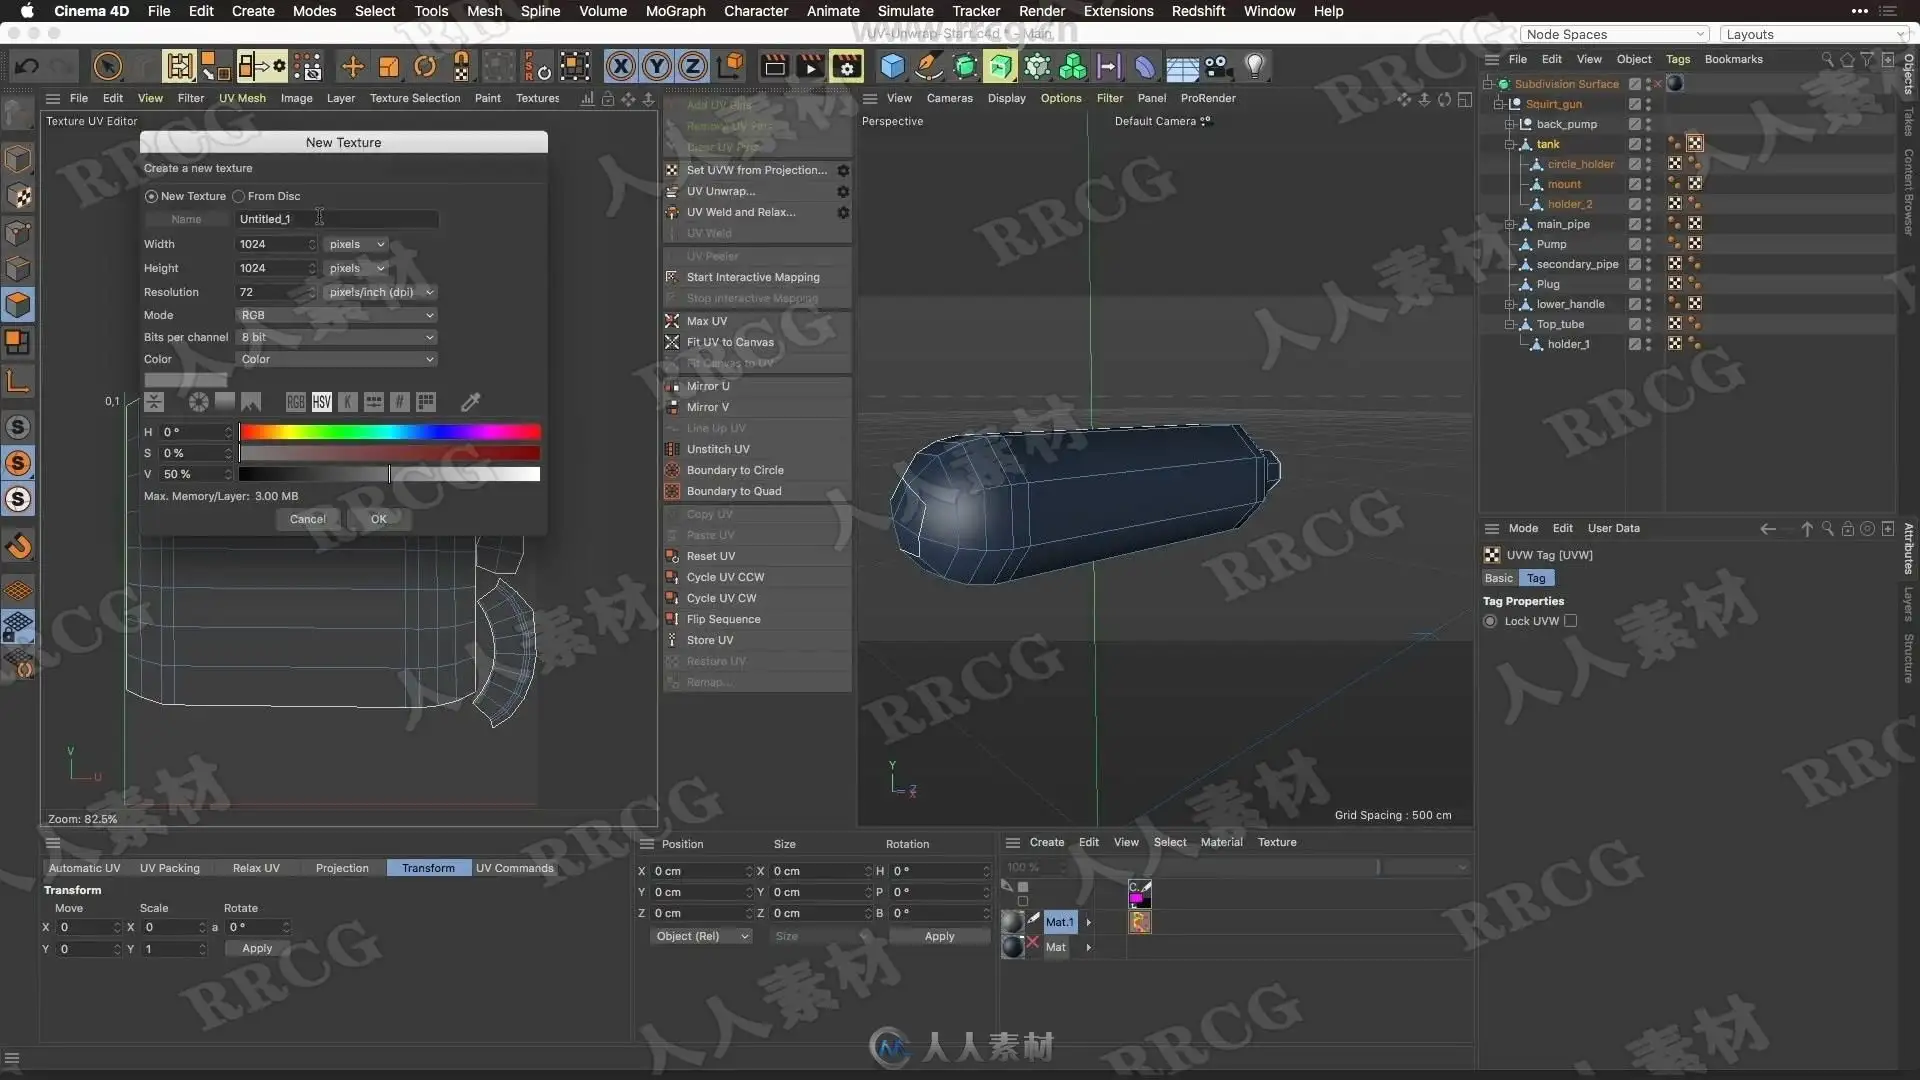Click the Object Manager search magnifier icon
This screenshot has height=1080, width=1920.
pos(1827,59)
